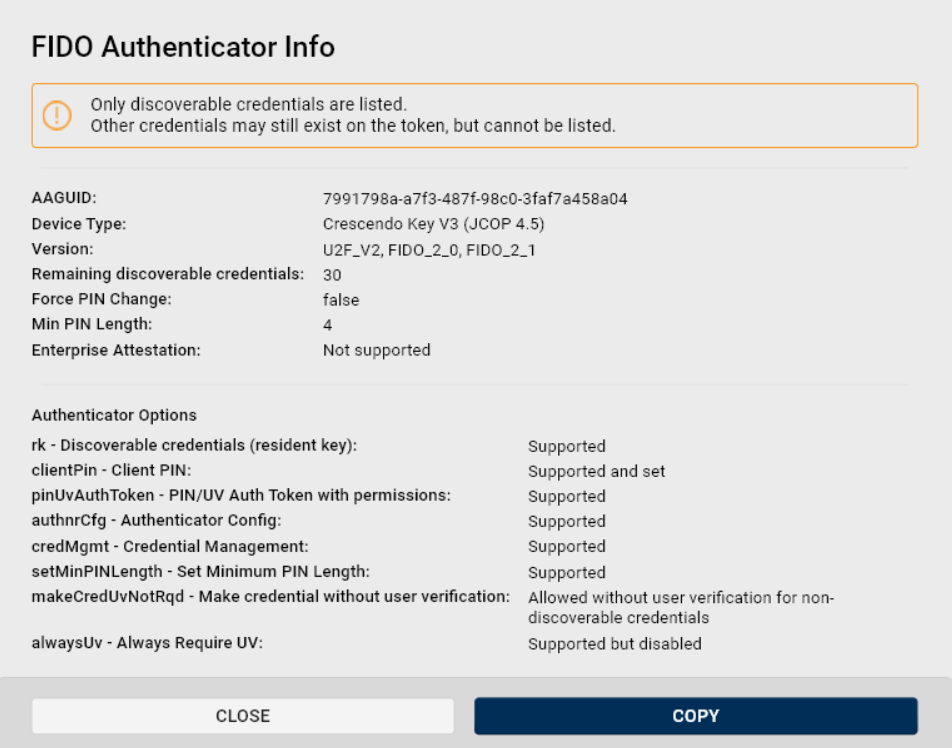The width and height of the screenshot is (952, 748).
Task: Click the orange warning exclamation icon
Action: click(x=57, y=115)
